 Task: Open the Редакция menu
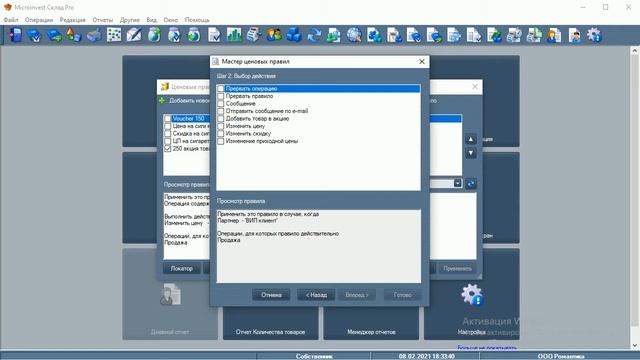pyautogui.click(x=73, y=20)
